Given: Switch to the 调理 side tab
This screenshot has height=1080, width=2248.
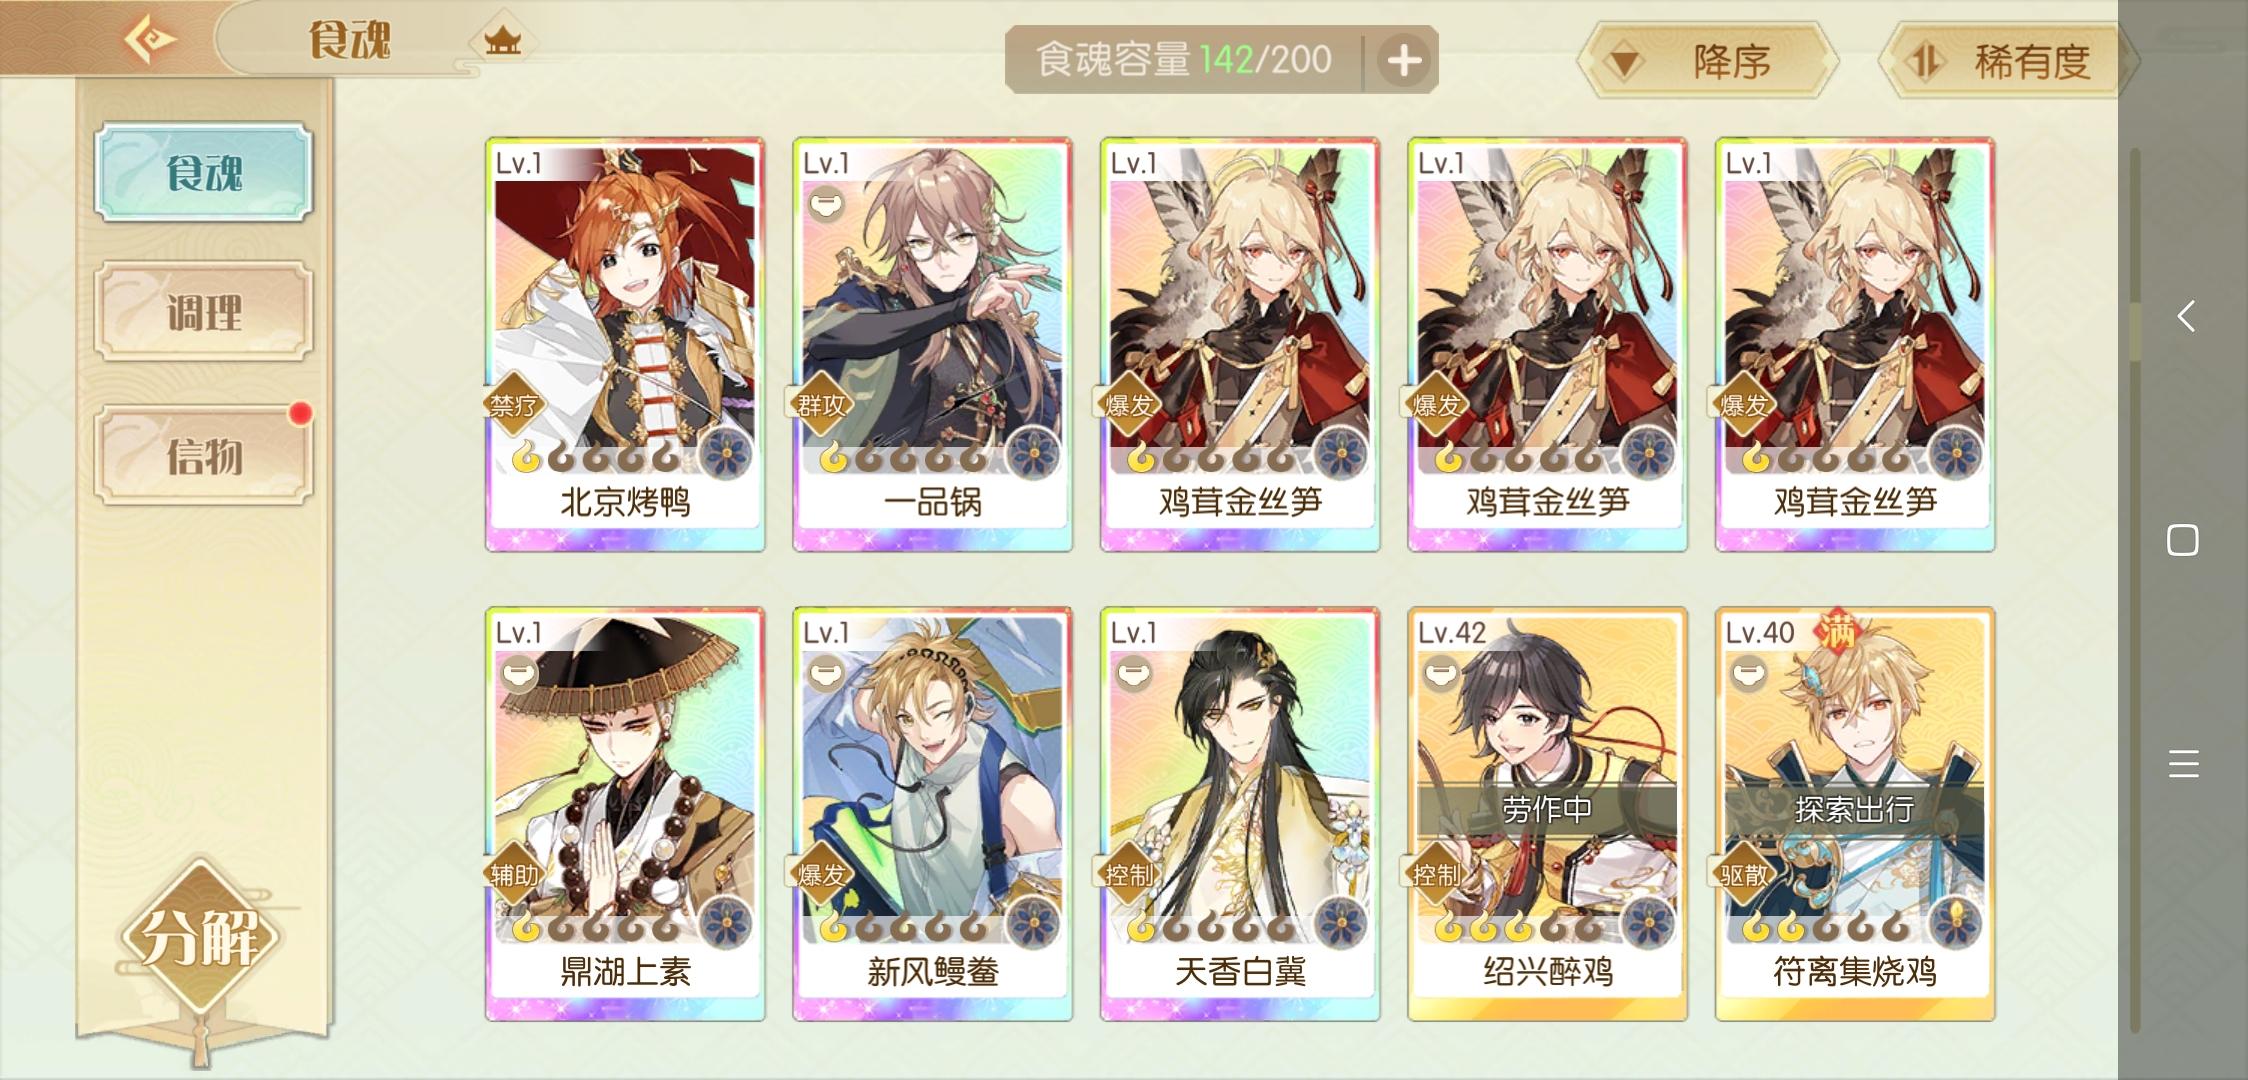Looking at the screenshot, I should 204,312.
